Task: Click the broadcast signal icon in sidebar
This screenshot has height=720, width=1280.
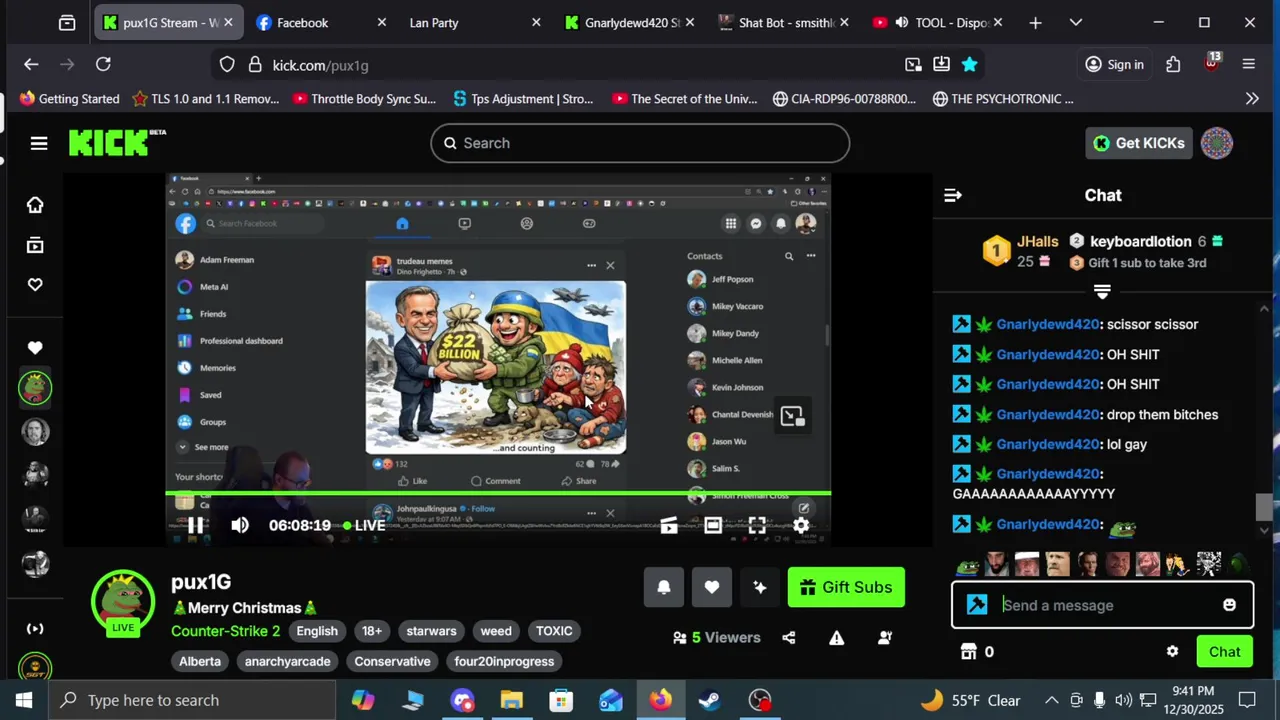Action: (35, 629)
